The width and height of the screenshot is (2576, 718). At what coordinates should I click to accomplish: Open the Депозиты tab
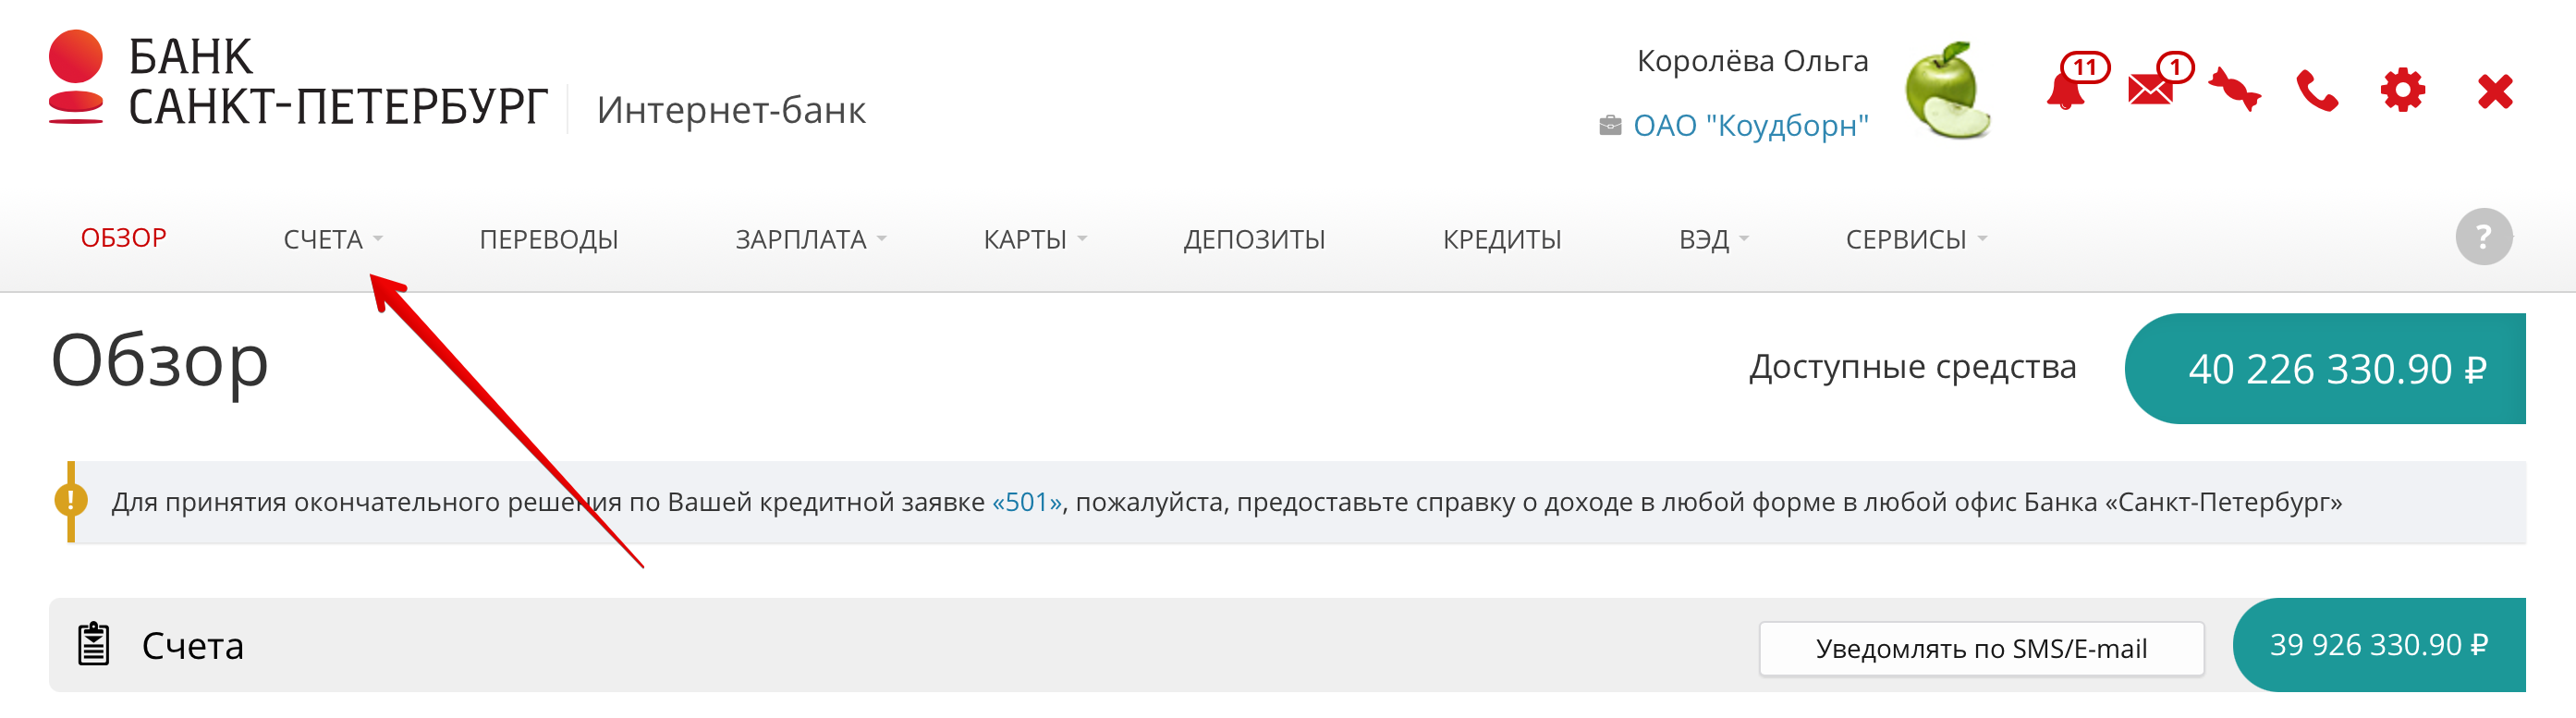(1254, 239)
